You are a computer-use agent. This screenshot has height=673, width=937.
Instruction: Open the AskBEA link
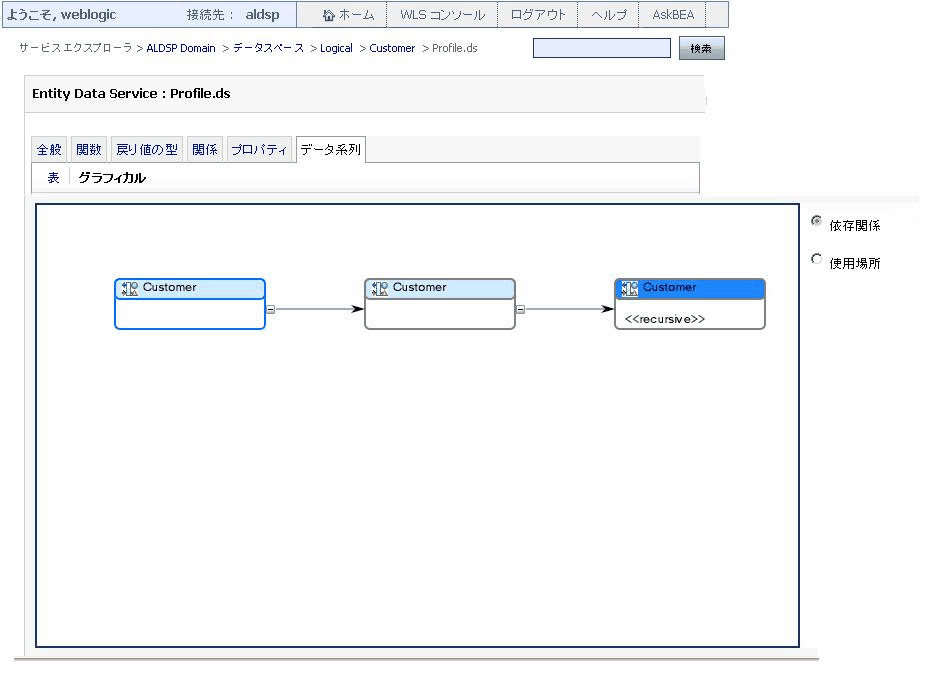(x=673, y=15)
